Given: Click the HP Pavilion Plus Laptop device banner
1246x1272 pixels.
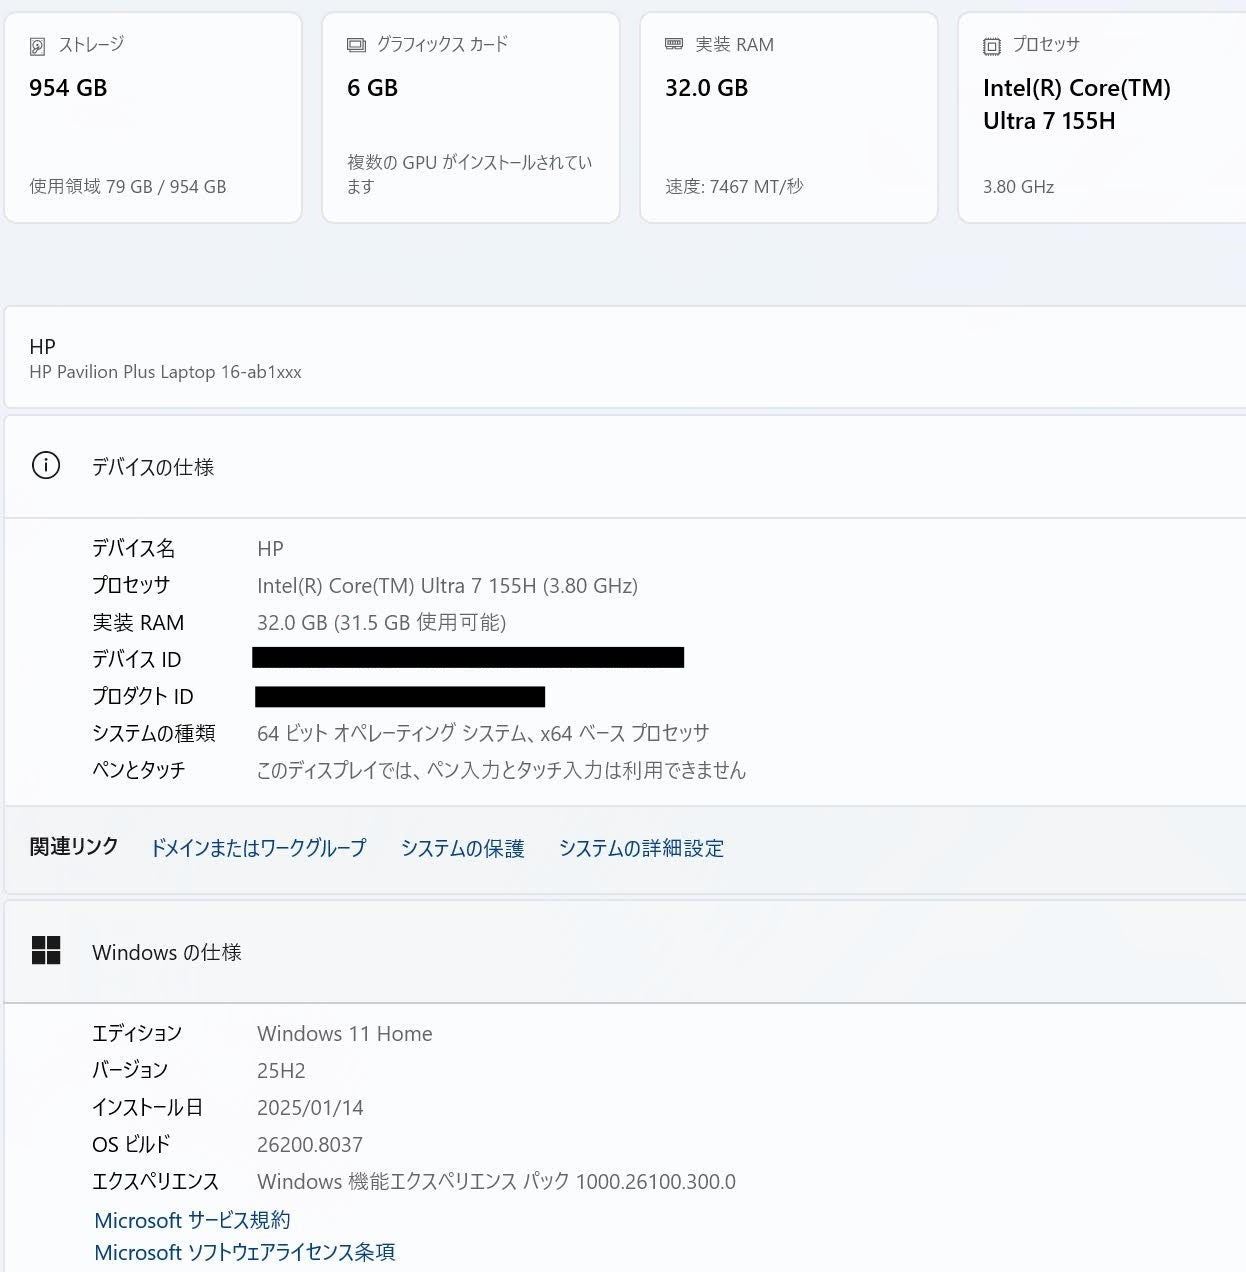Looking at the screenshot, I should pos(625,358).
